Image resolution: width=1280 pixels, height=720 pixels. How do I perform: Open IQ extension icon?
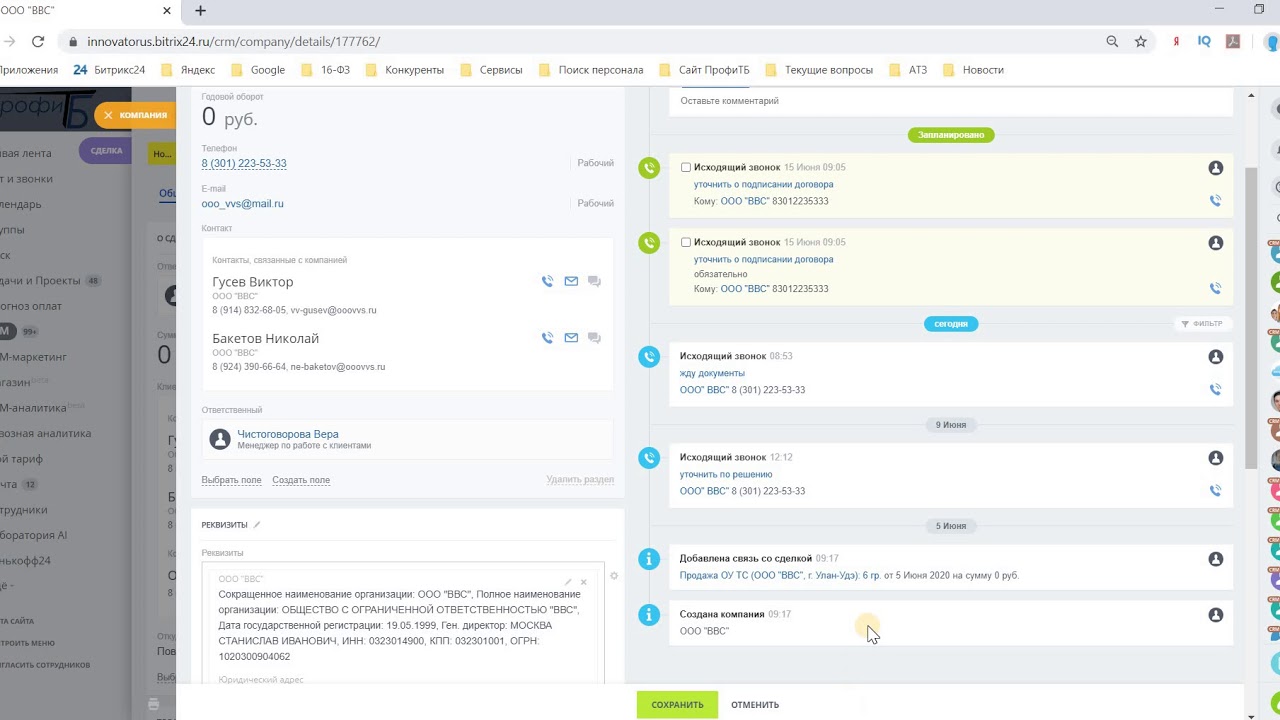[x=1204, y=42]
